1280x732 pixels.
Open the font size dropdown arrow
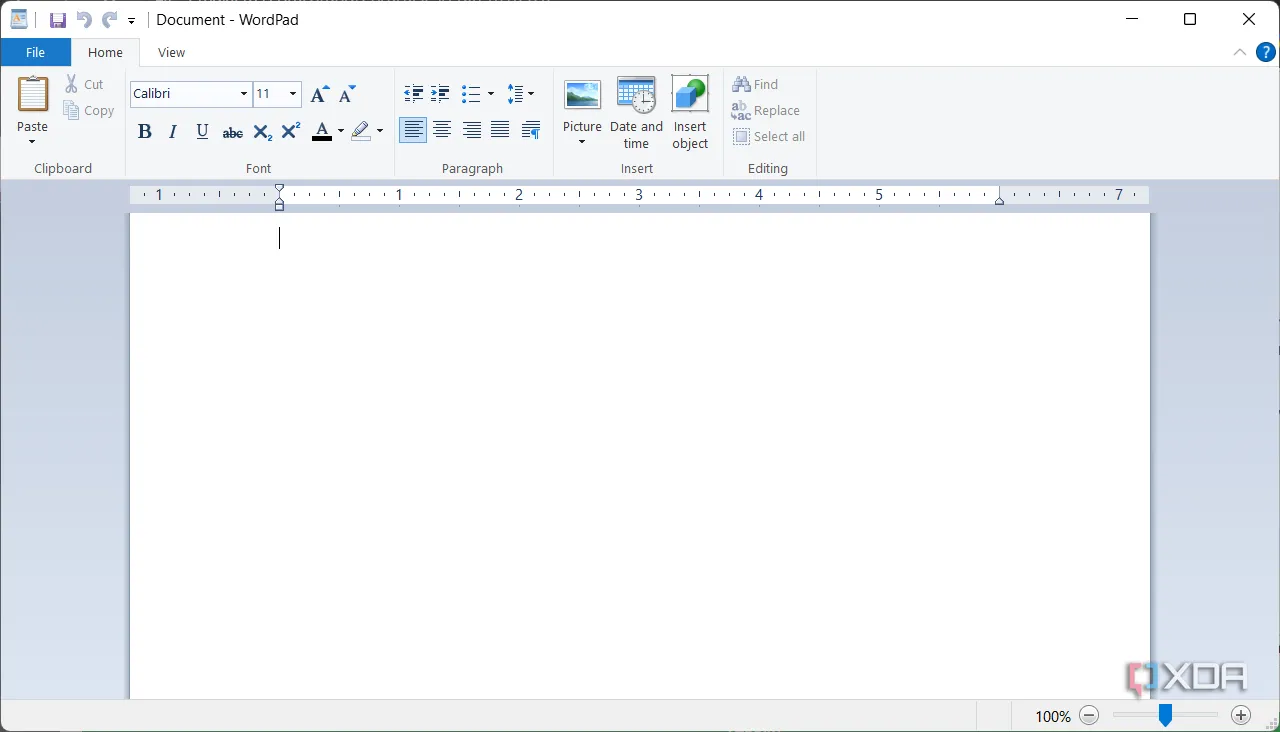[293, 94]
